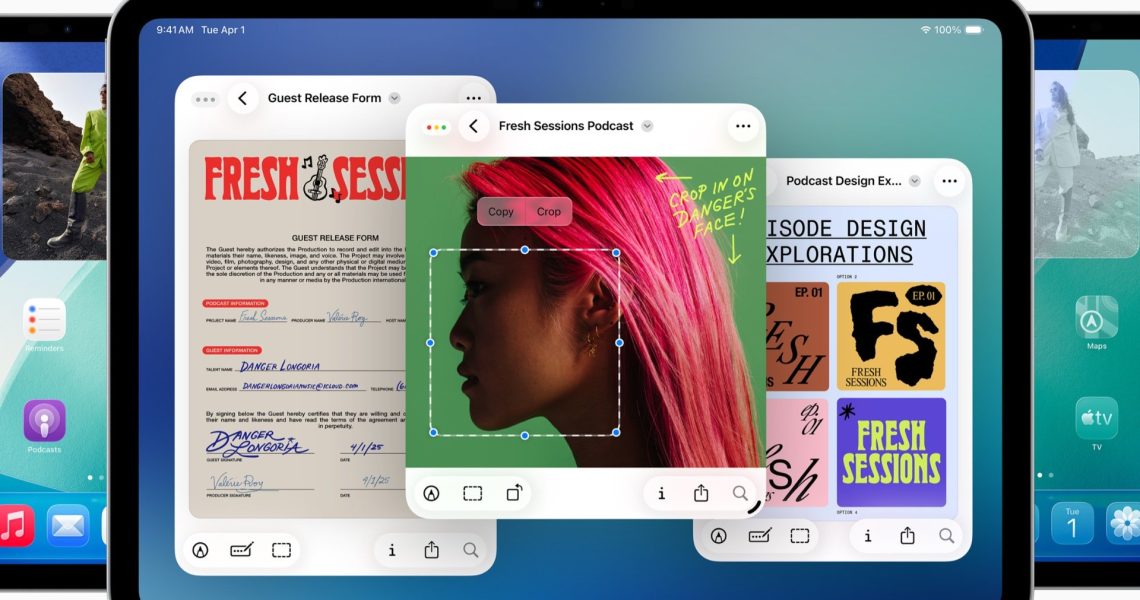Open Markup tool in Podcast Design window
The image size is (1140, 600).
[x=718, y=536]
